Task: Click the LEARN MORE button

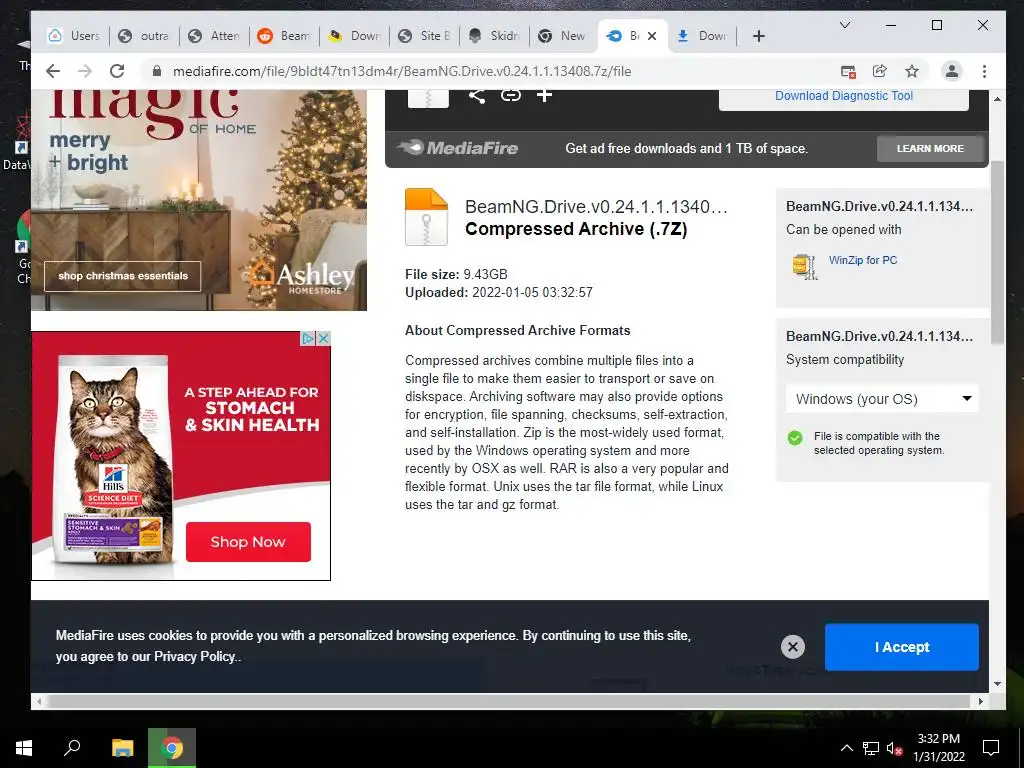Action: (x=930, y=148)
